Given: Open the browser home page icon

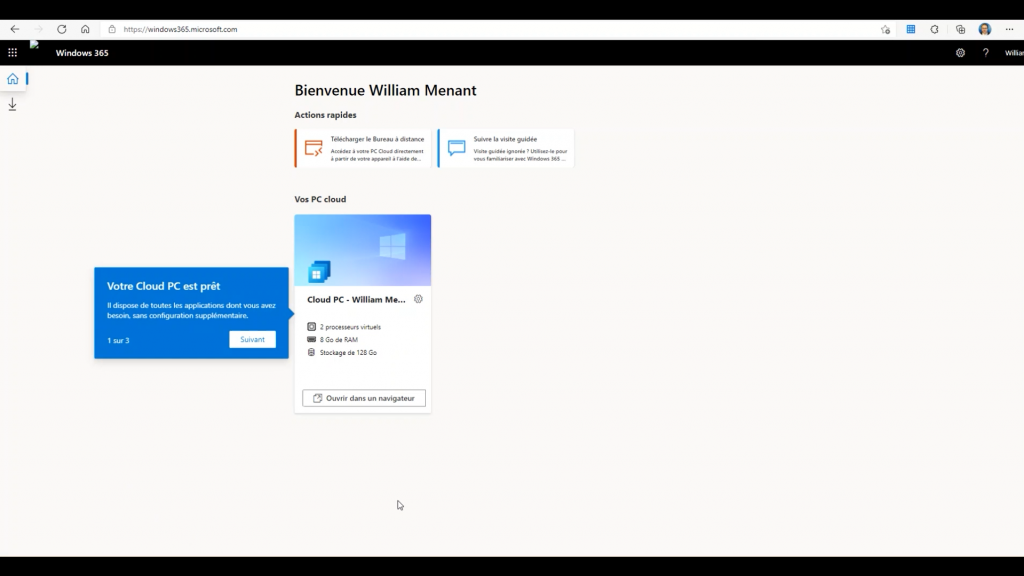Looking at the screenshot, I should pos(85,29).
